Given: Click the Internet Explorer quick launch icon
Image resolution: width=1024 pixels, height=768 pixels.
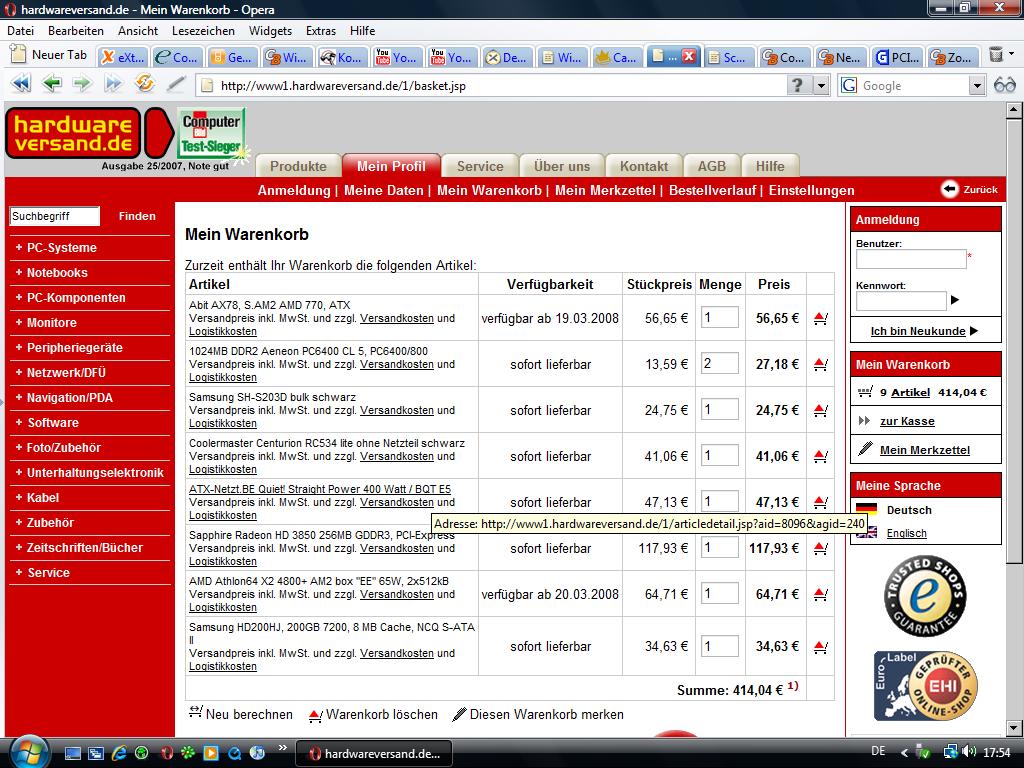Looking at the screenshot, I should pyautogui.click(x=119, y=753).
